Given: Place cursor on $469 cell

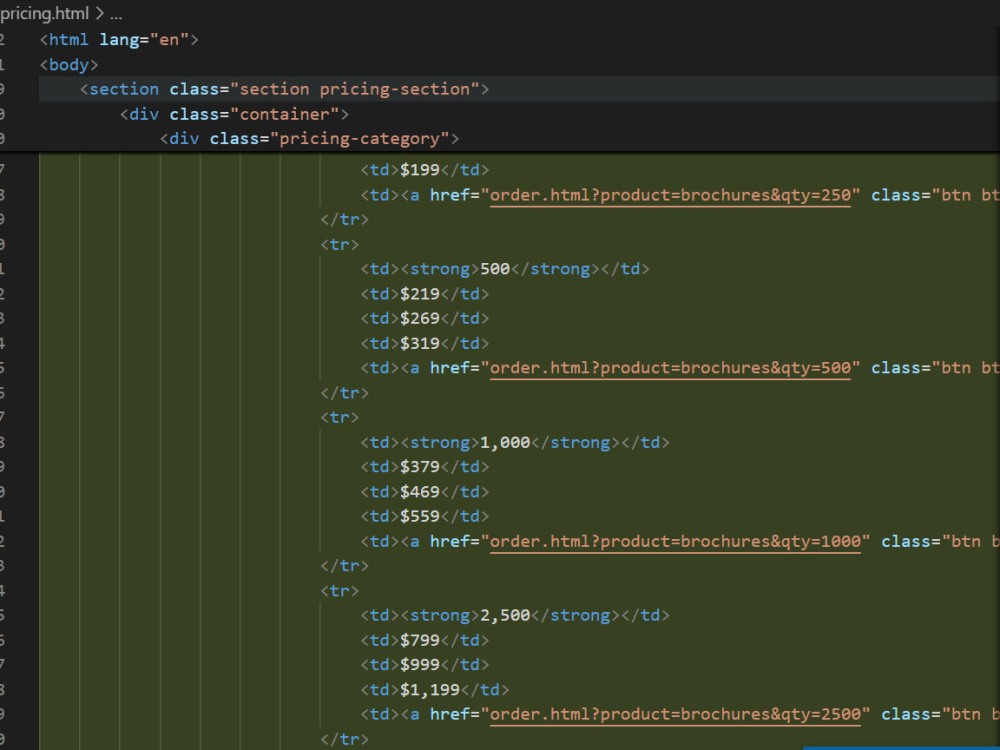Looking at the screenshot, I should click(425, 492).
